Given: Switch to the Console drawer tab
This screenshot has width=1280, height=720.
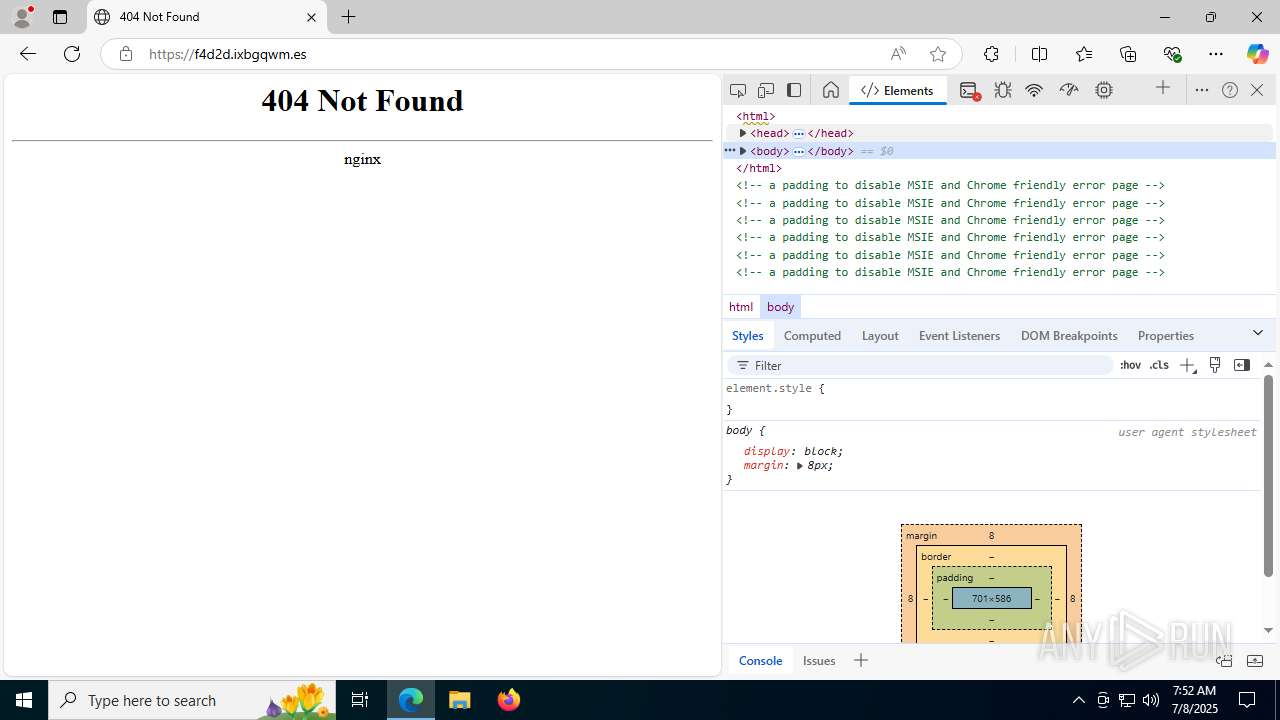Looking at the screenshot, I should [760, 660].
